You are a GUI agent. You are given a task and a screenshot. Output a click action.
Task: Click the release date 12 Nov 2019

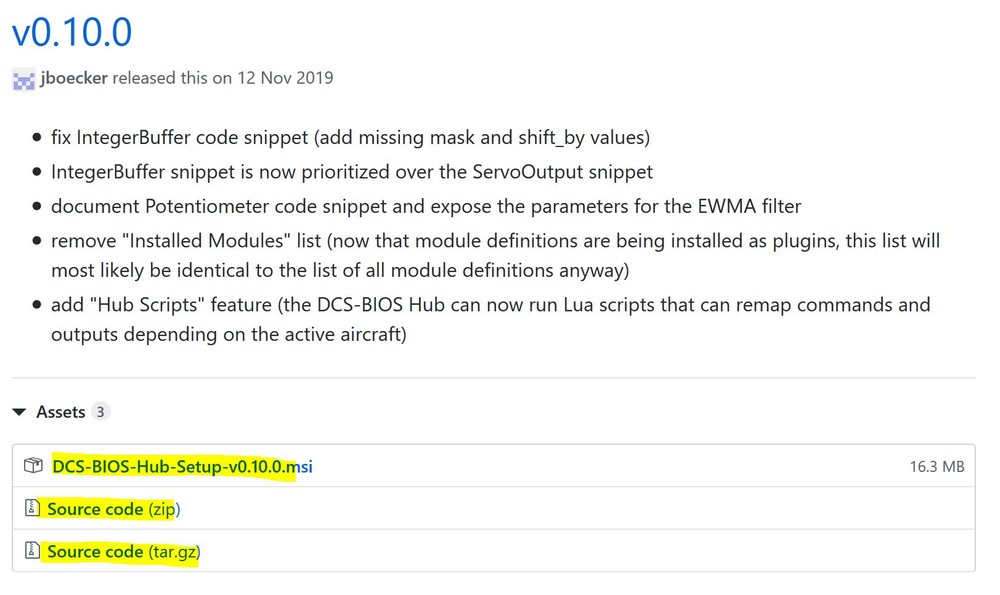tap(285, 78)
